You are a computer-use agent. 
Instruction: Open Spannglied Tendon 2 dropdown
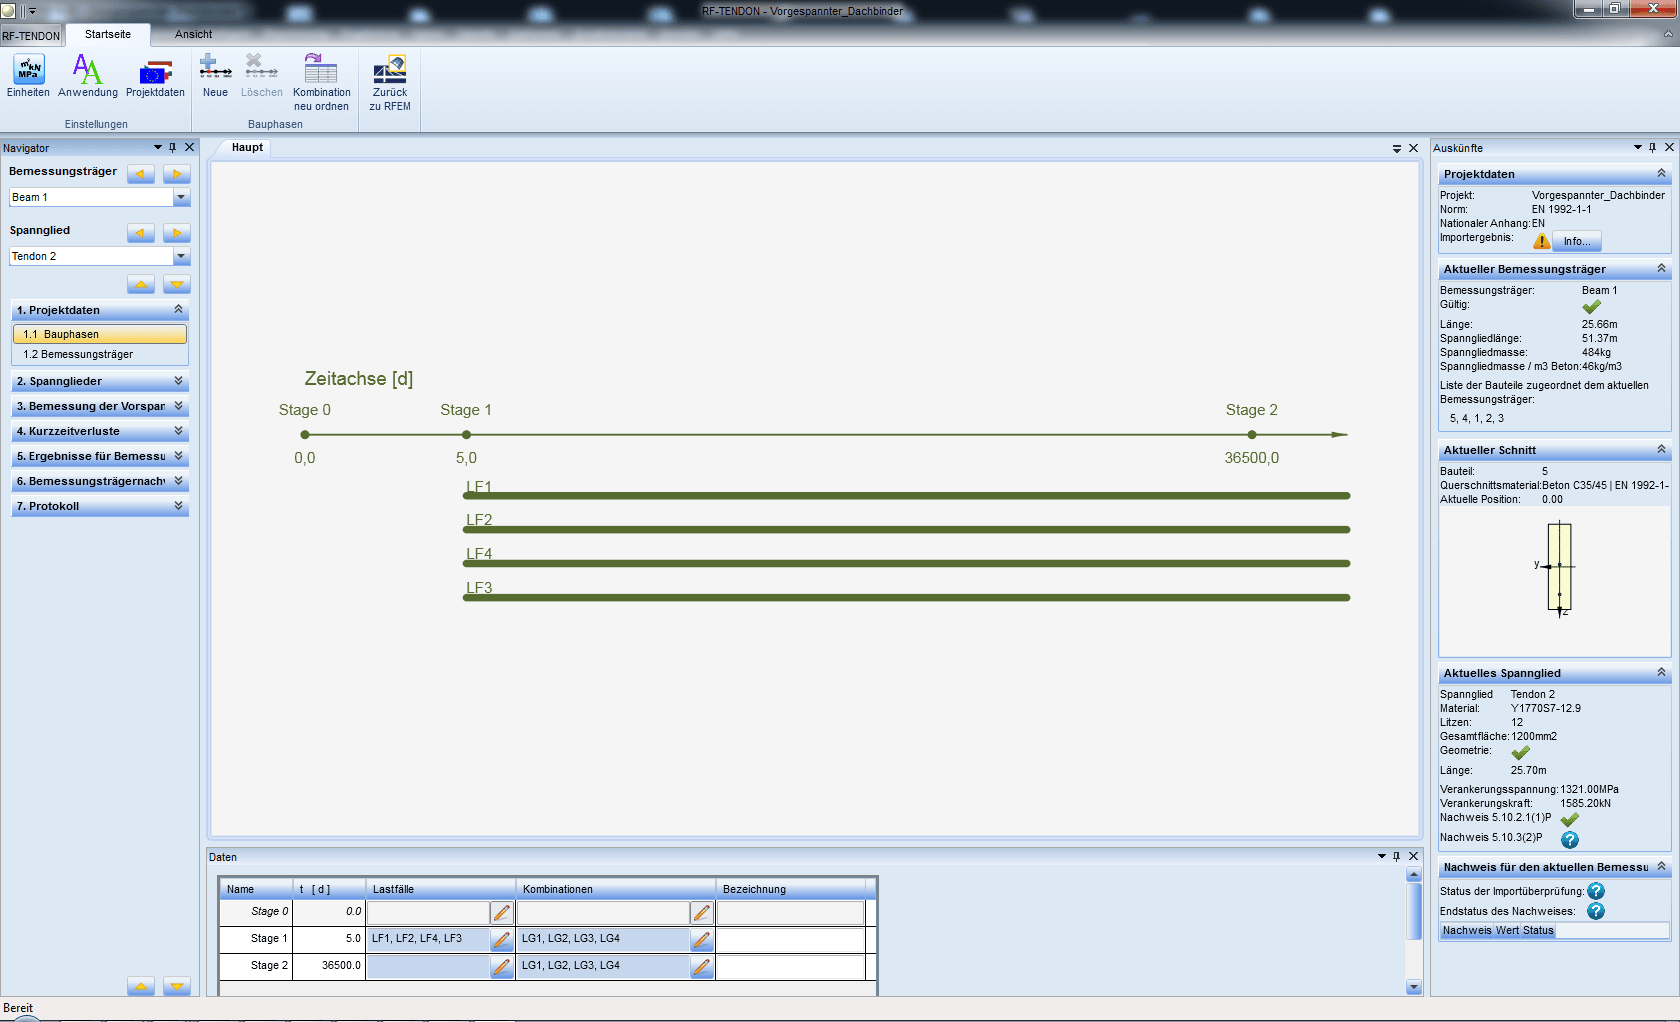[x=181, y=256]
